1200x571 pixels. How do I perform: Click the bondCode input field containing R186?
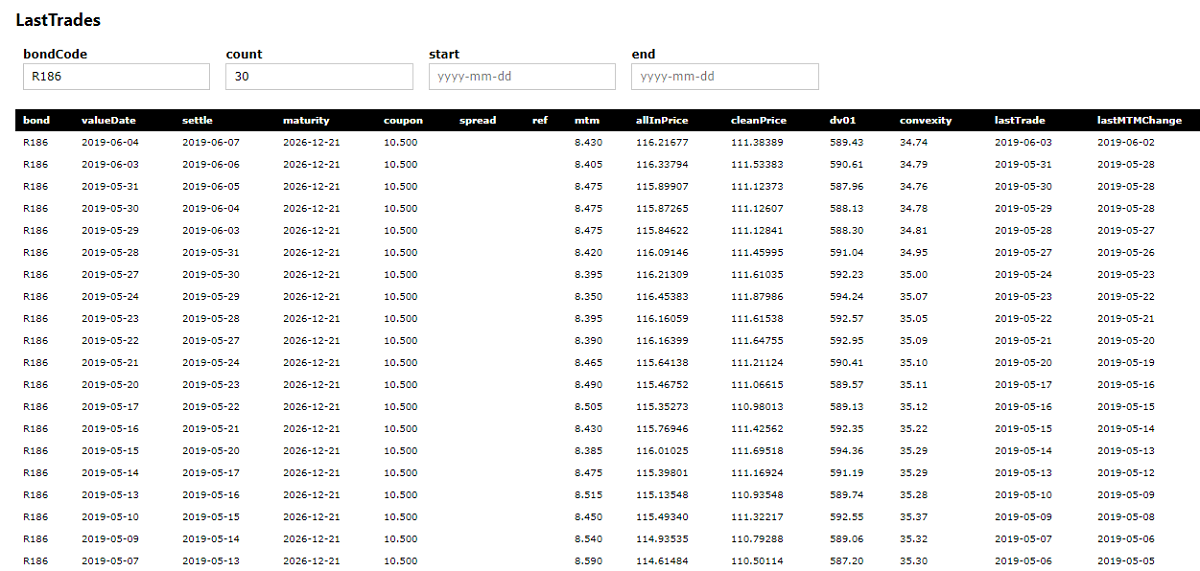116,77
